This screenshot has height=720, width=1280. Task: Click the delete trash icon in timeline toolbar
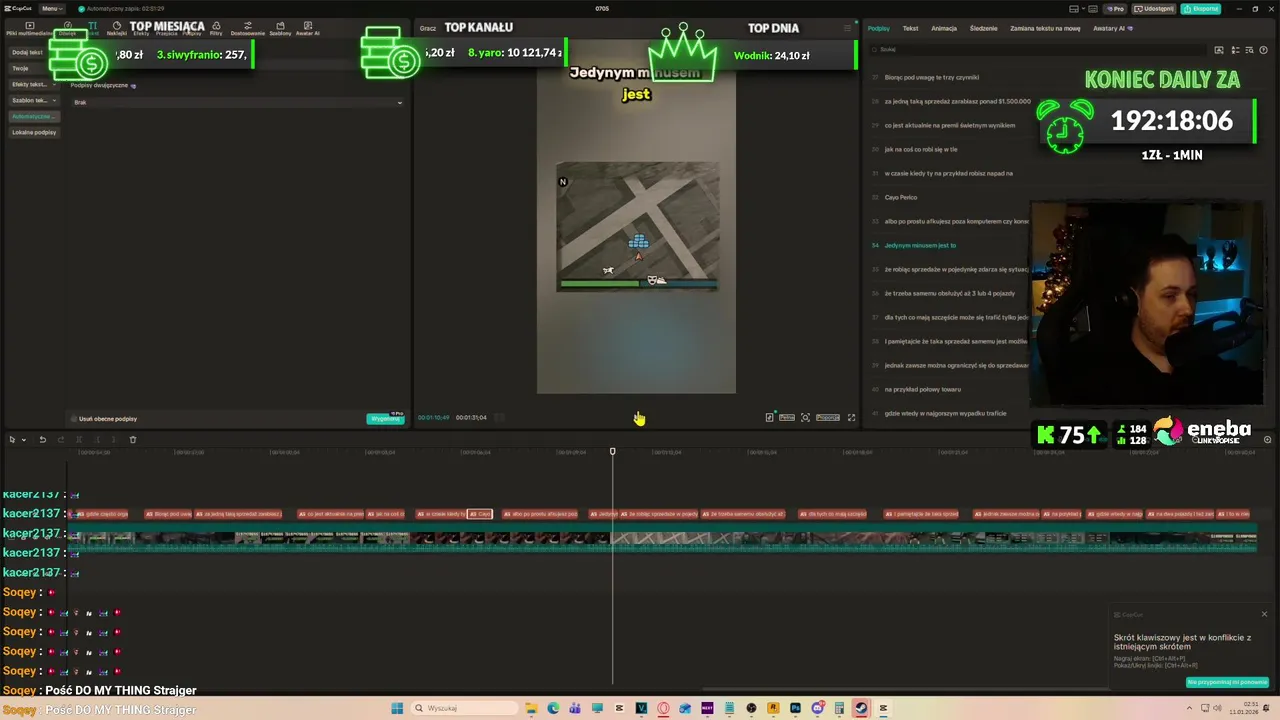132,440
